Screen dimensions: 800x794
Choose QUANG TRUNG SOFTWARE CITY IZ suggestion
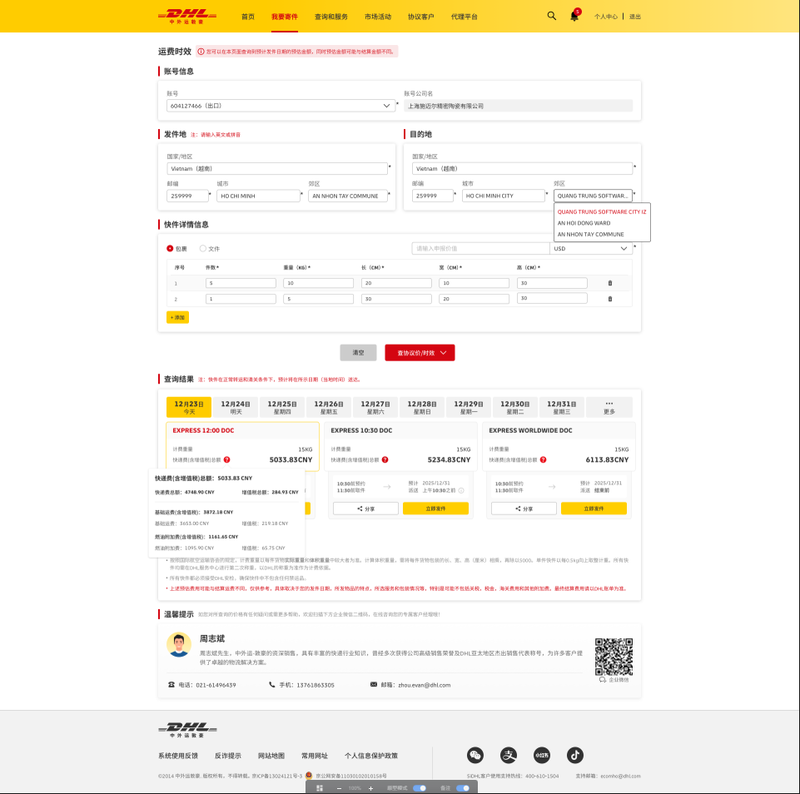point(602,212)
